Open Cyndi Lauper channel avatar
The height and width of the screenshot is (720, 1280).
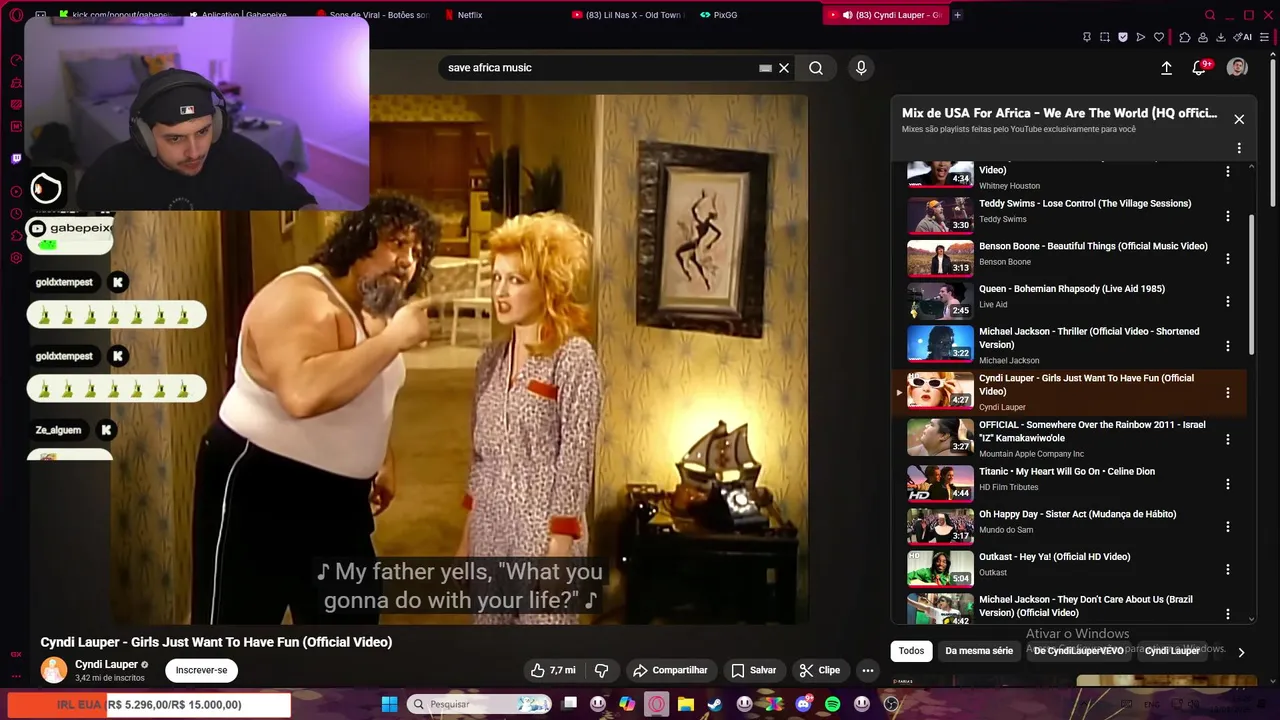point(53,670)
